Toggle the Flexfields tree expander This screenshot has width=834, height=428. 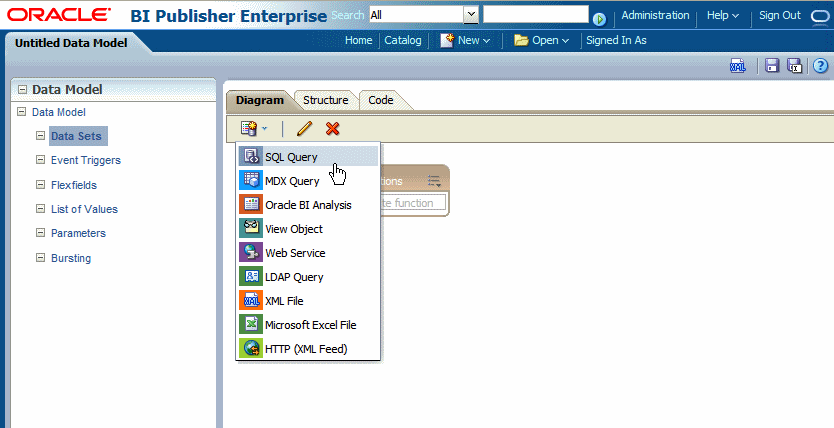pyautogui.click(x=40, y=184)
